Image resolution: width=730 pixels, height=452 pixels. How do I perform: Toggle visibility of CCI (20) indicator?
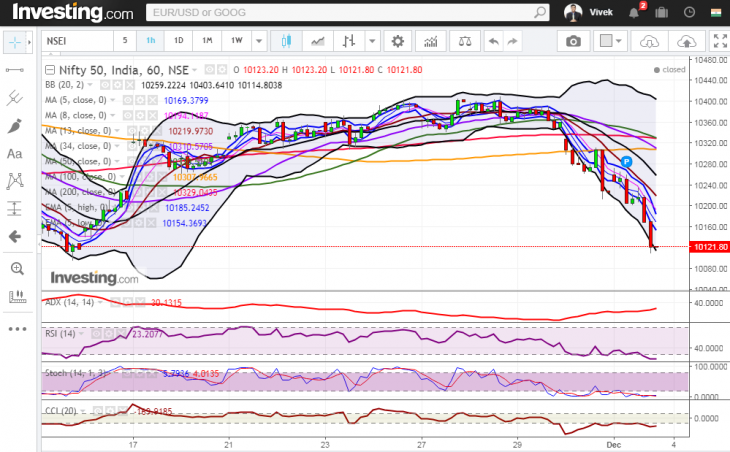pos(97,411)
